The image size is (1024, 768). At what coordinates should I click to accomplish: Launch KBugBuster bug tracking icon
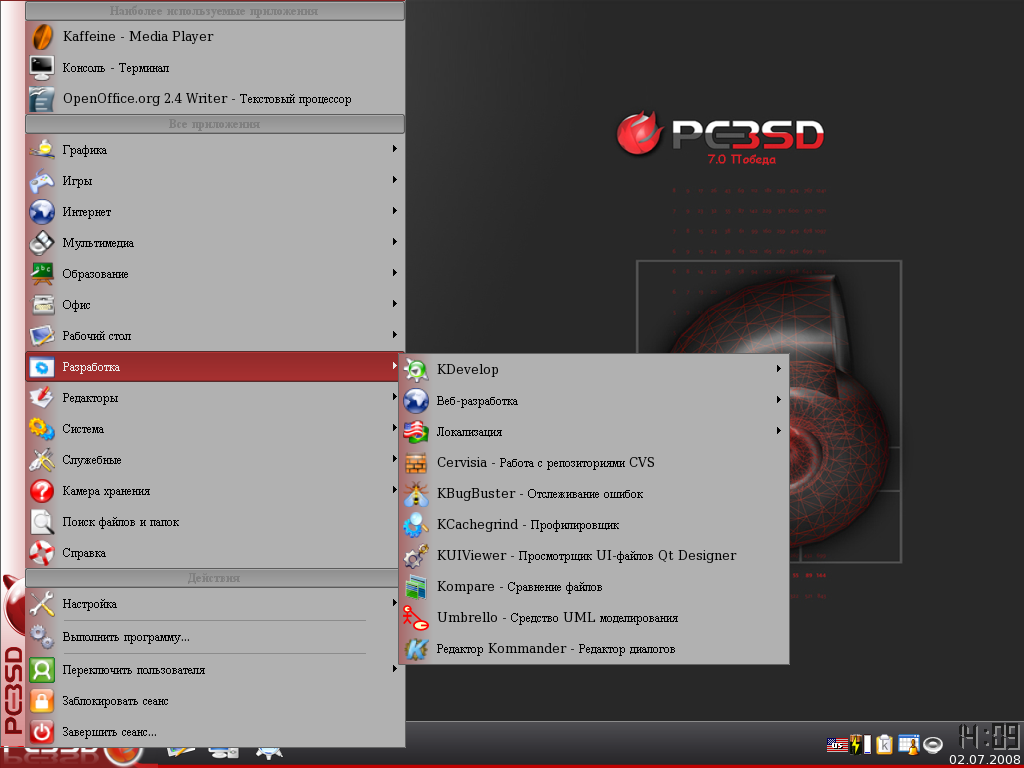(x=415, y=494)
